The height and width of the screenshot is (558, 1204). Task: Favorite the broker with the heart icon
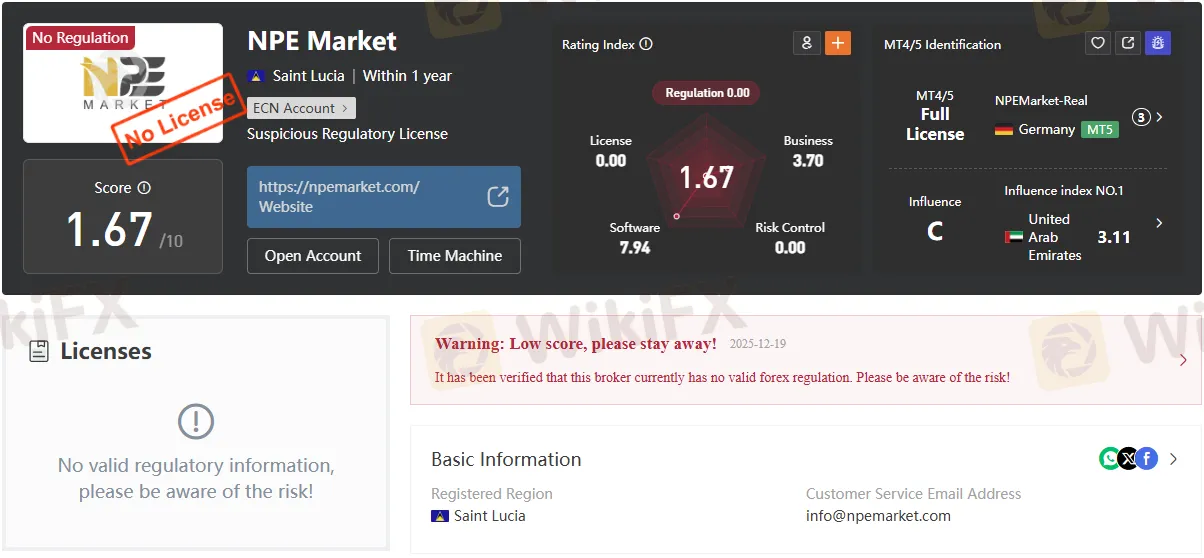pos(1098,43)
